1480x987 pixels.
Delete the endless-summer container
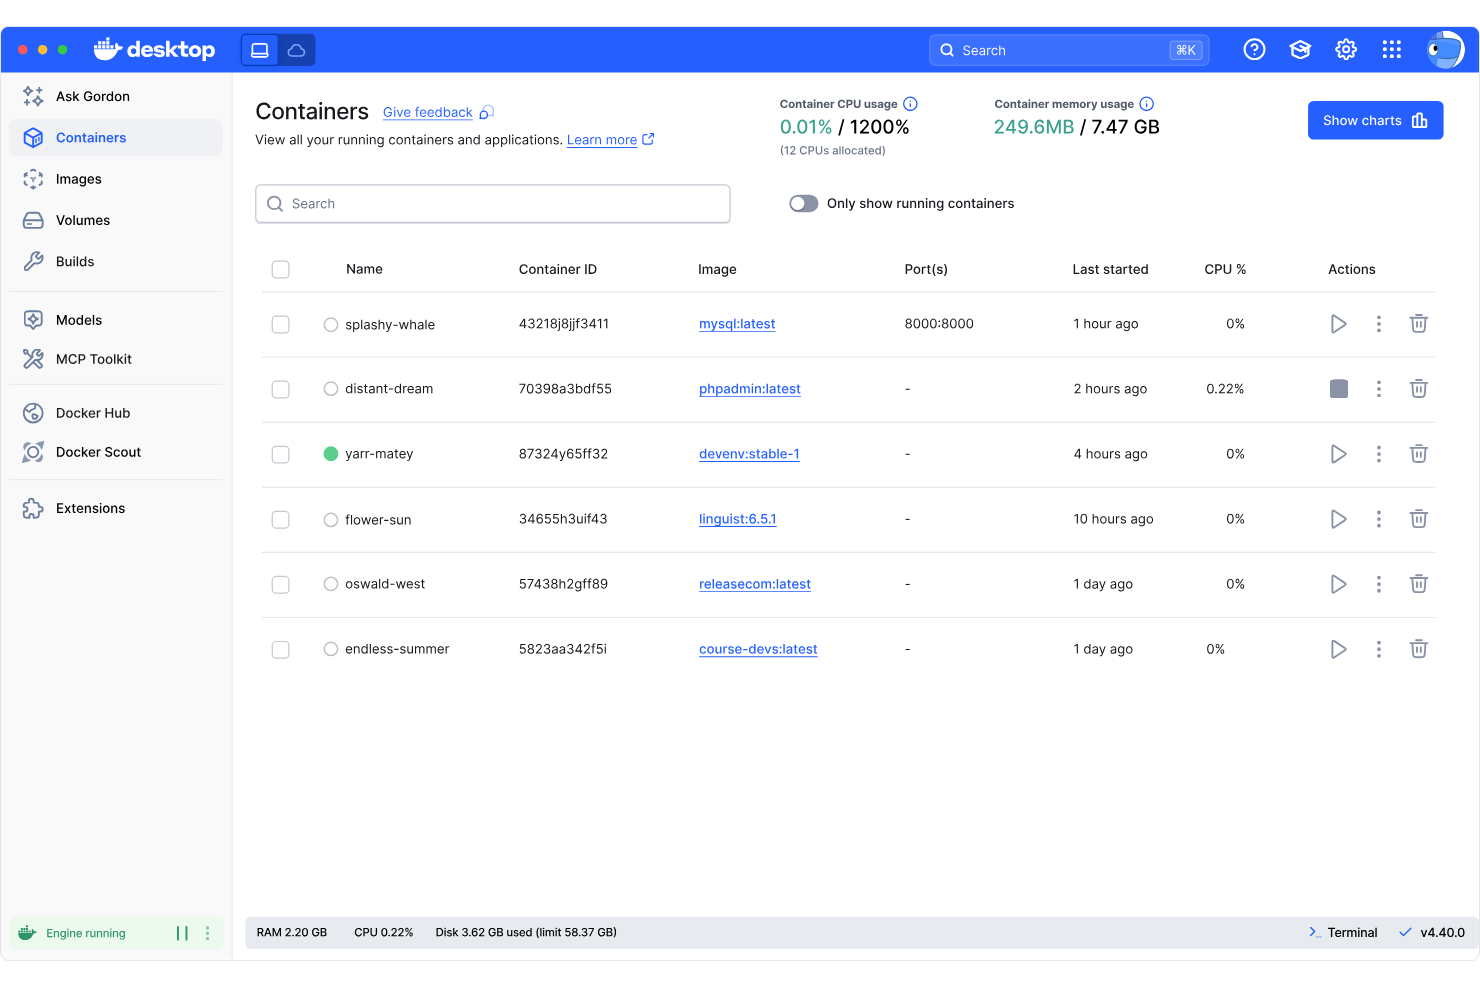click(x=1419, y=649)
